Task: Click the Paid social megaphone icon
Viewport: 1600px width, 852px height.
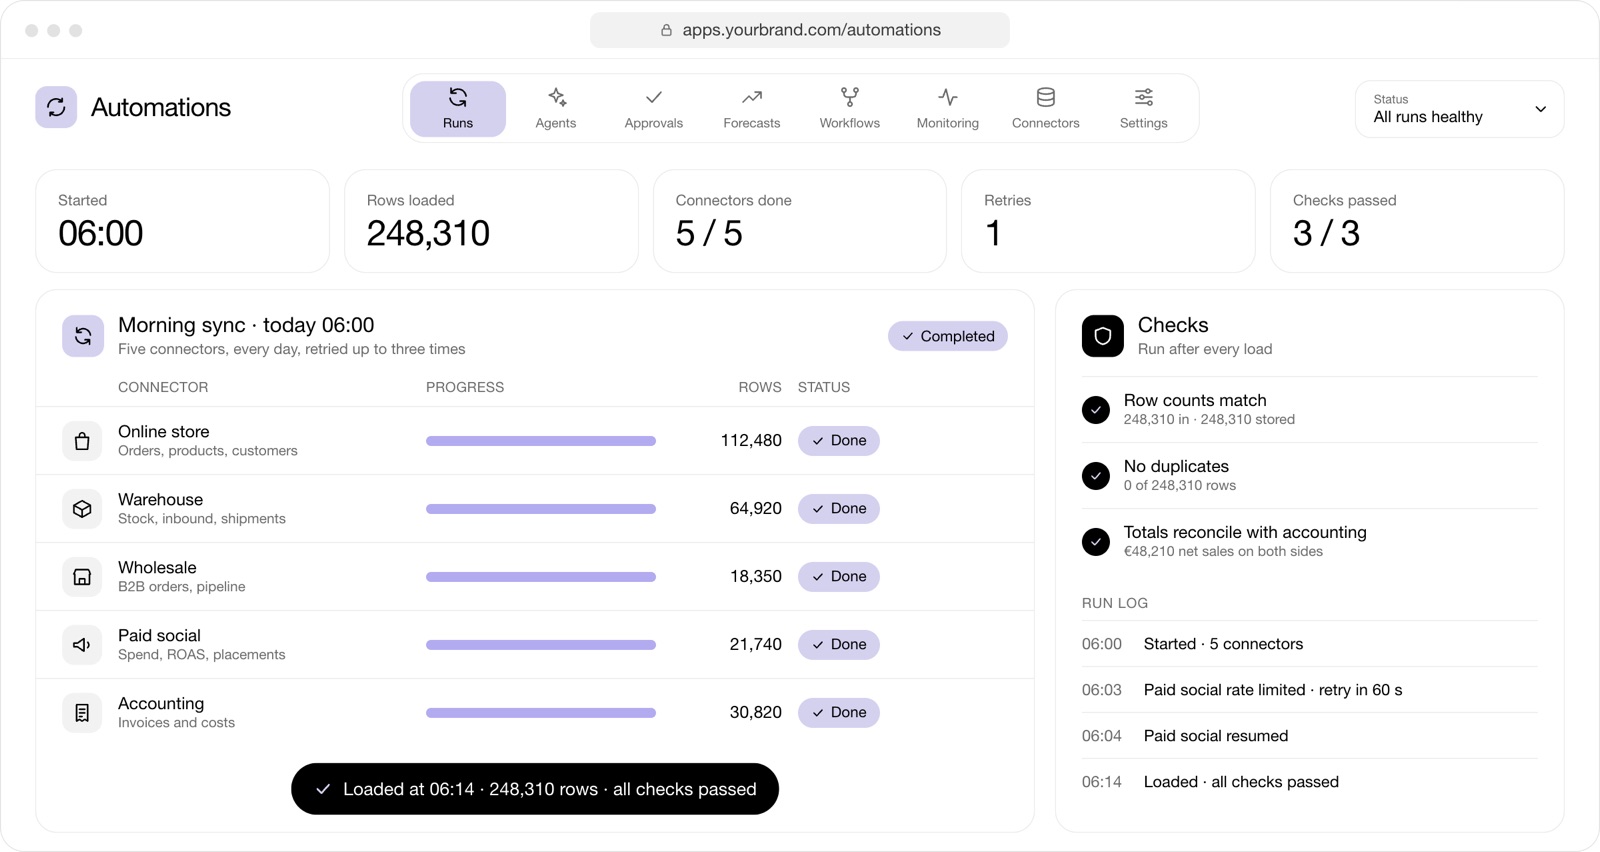Action: click(x=82, y=645)
